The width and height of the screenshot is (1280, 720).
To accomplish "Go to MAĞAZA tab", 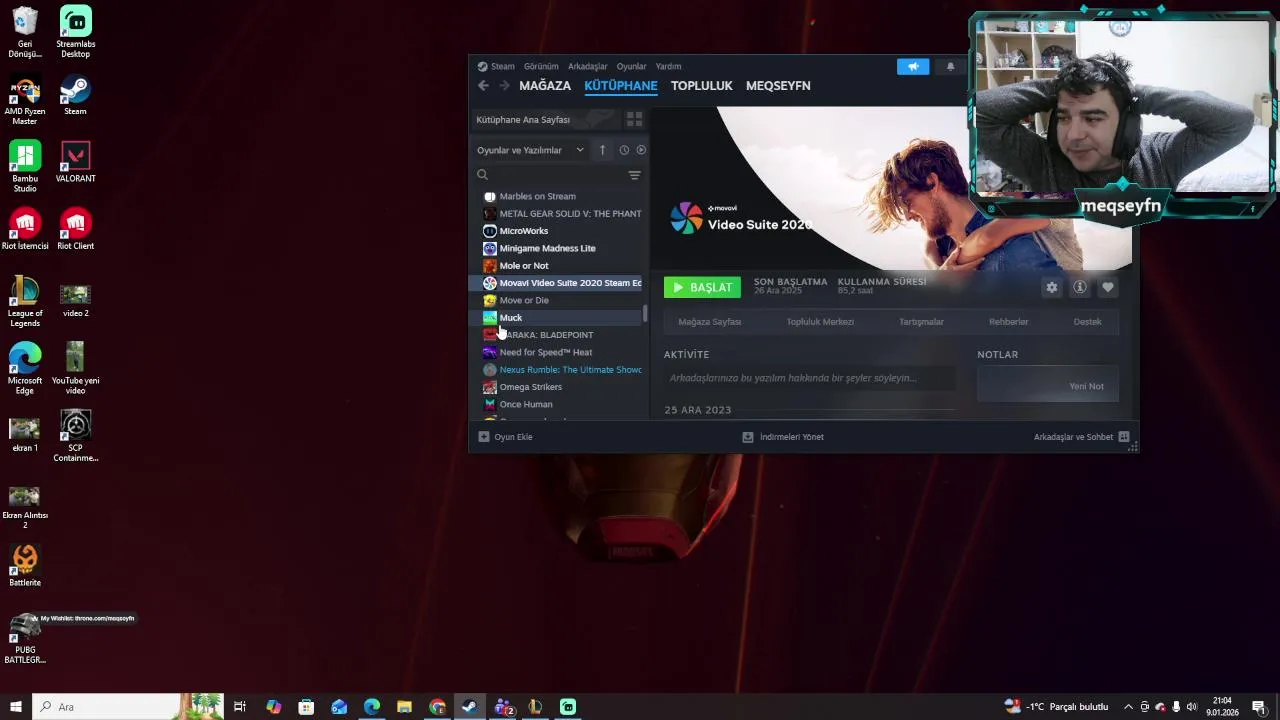I will pyautogui.click(x=545, y=86).
